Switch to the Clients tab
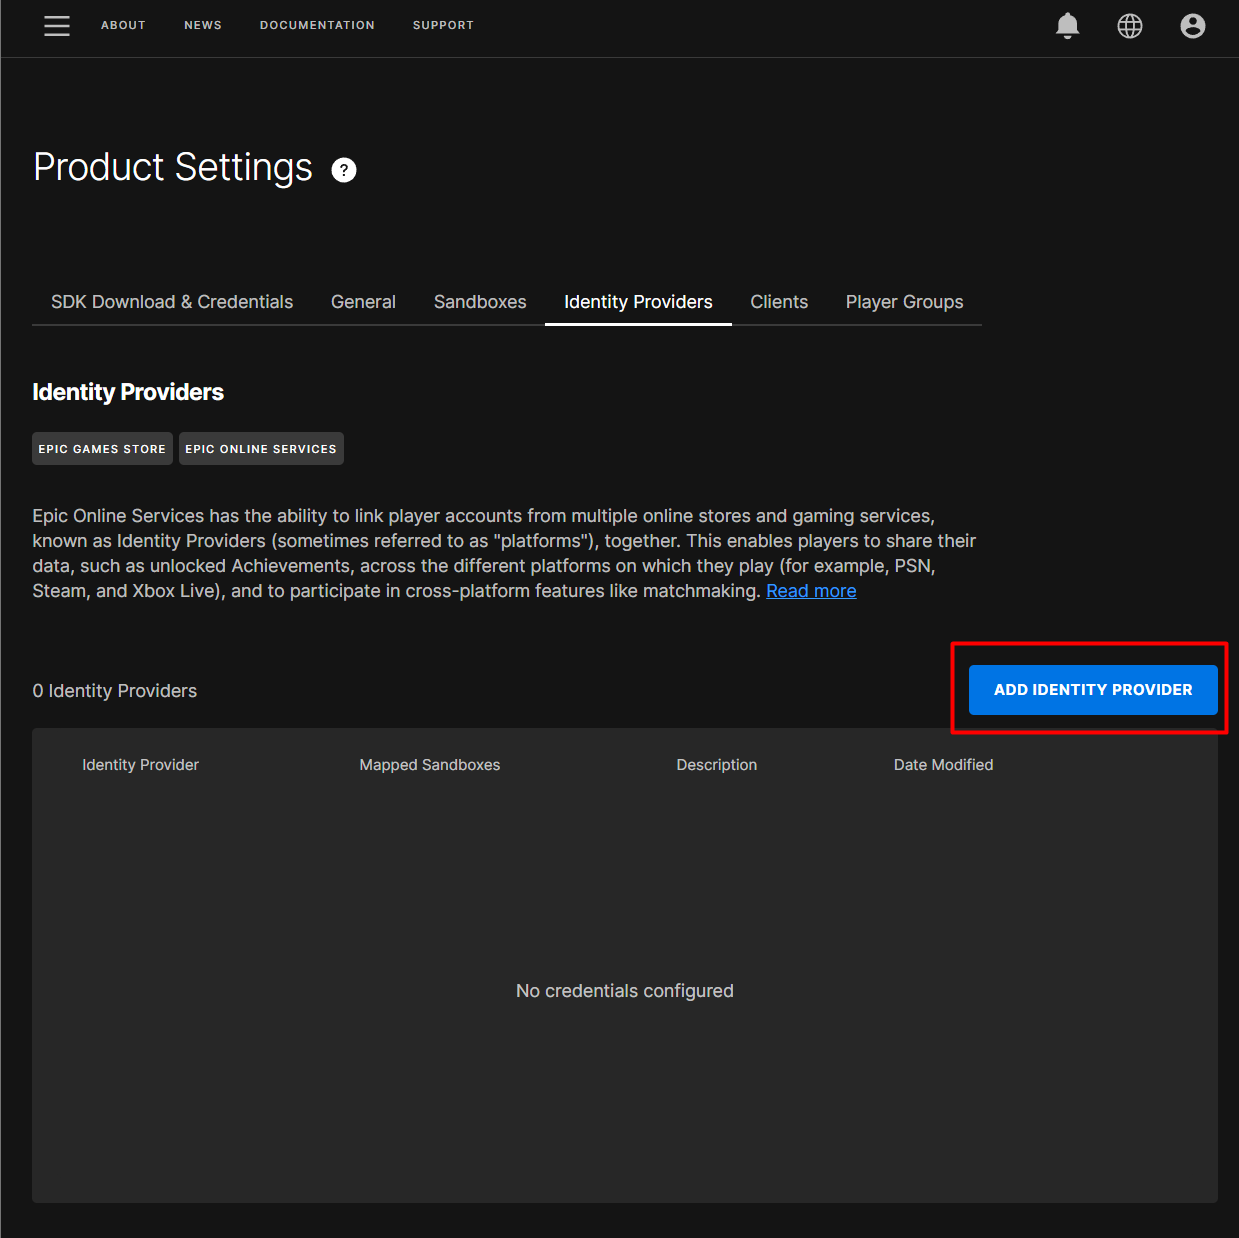 pyautogui.click(x=779, y=302)
